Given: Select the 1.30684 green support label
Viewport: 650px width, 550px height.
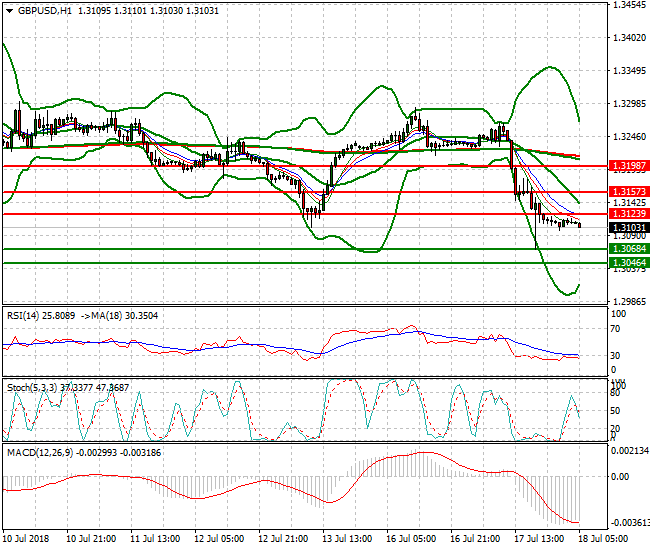Looking at the screenshot, I should coord(630,248).
